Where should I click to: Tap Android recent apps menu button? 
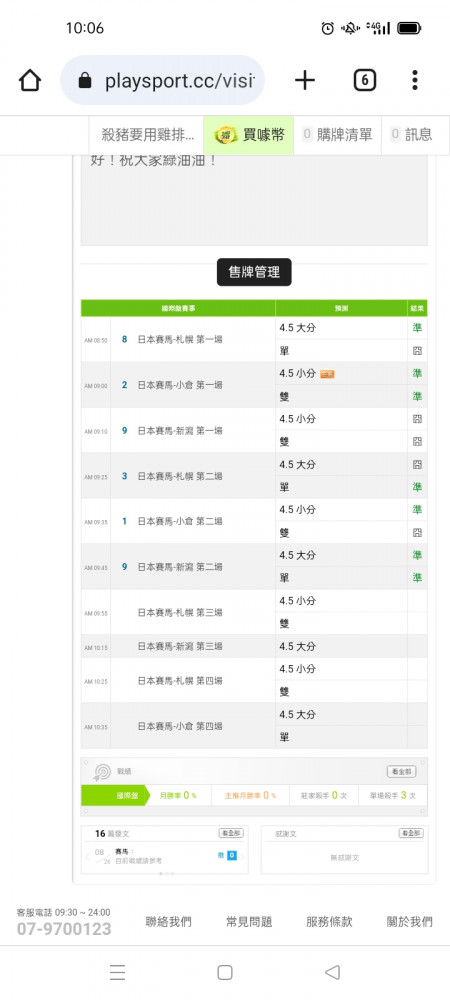click(117, 972)
